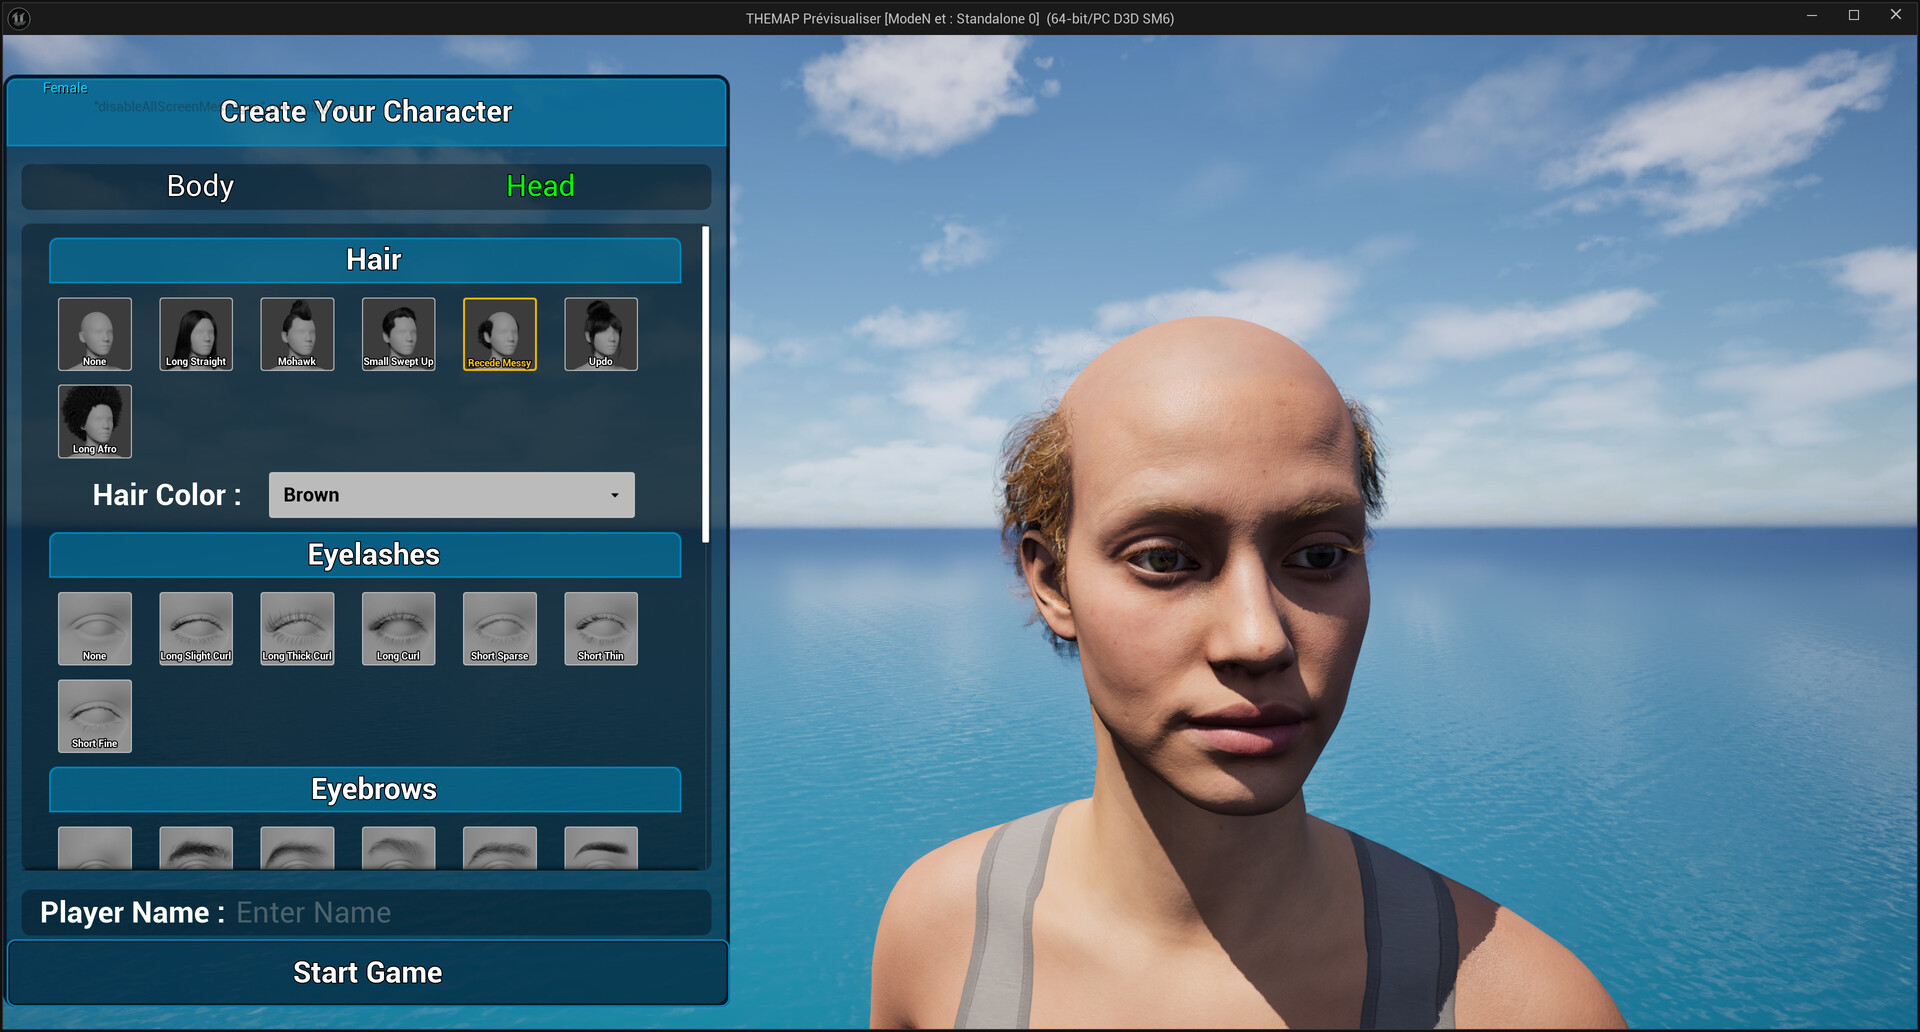Select the Short Fine eyelashes
This screenshot has height=1032, width=1920.
click(x=95, y=716)
